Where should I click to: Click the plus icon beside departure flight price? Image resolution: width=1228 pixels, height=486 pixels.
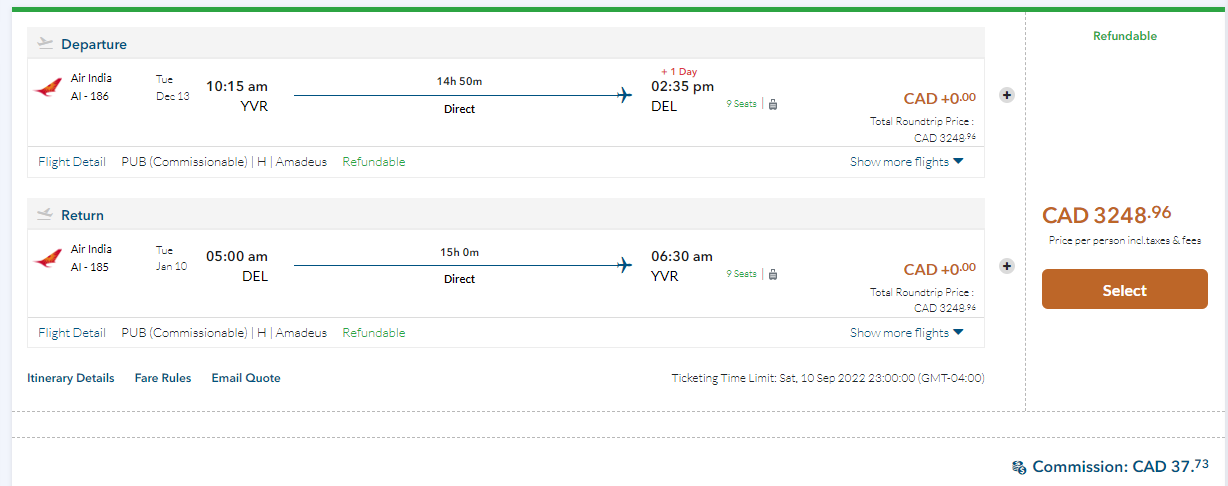[x=1007, y=96]
